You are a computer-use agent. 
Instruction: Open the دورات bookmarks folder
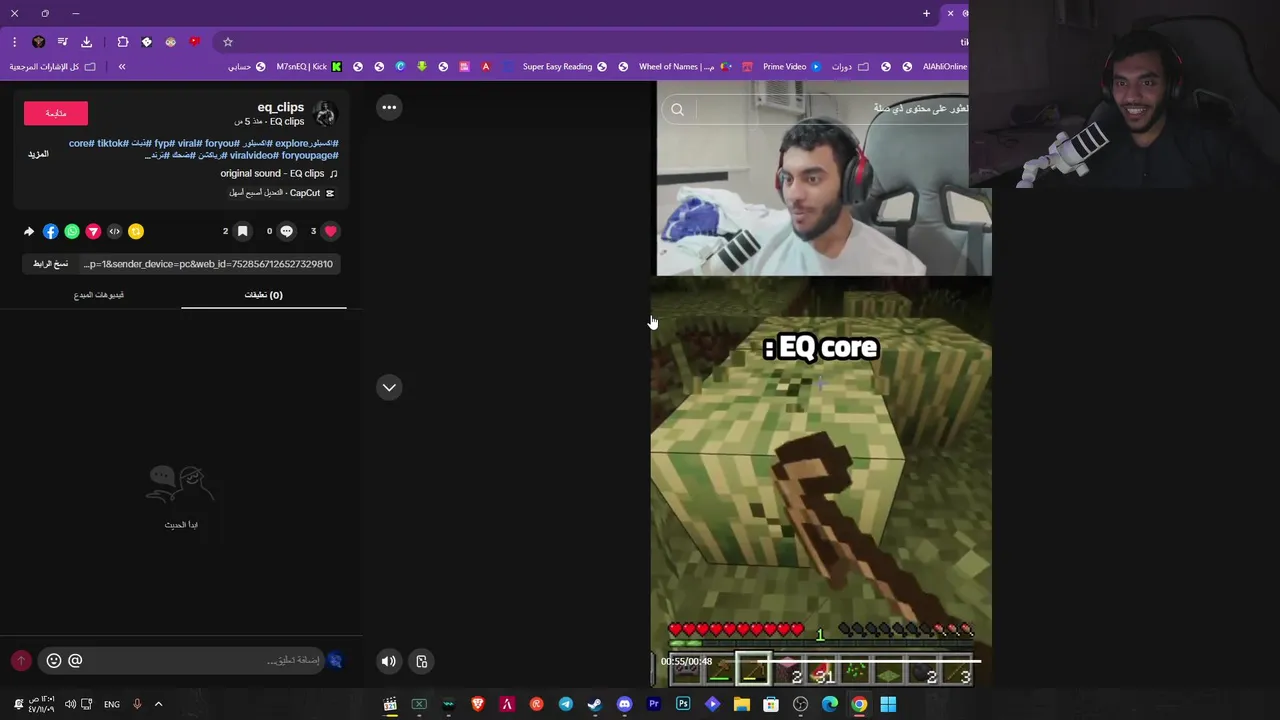pyautogui.click(x=850, y=67)
